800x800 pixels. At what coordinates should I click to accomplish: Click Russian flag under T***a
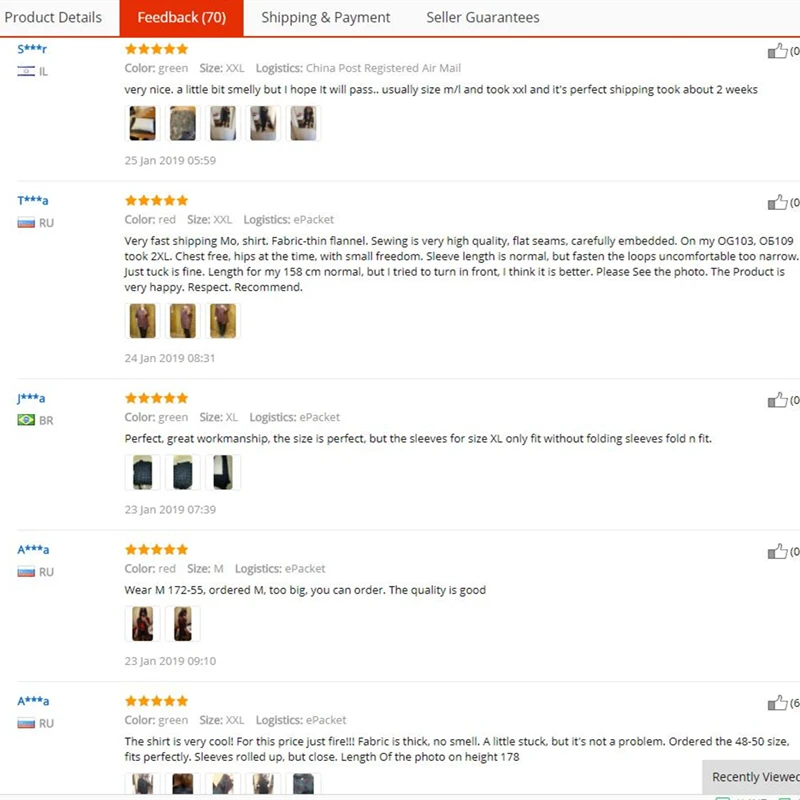(26, 222)
